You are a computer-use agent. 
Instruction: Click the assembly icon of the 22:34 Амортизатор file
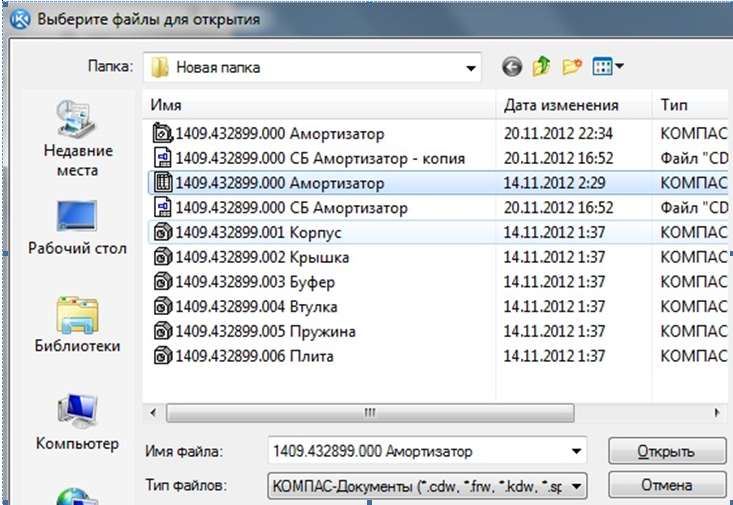point(163,133)
